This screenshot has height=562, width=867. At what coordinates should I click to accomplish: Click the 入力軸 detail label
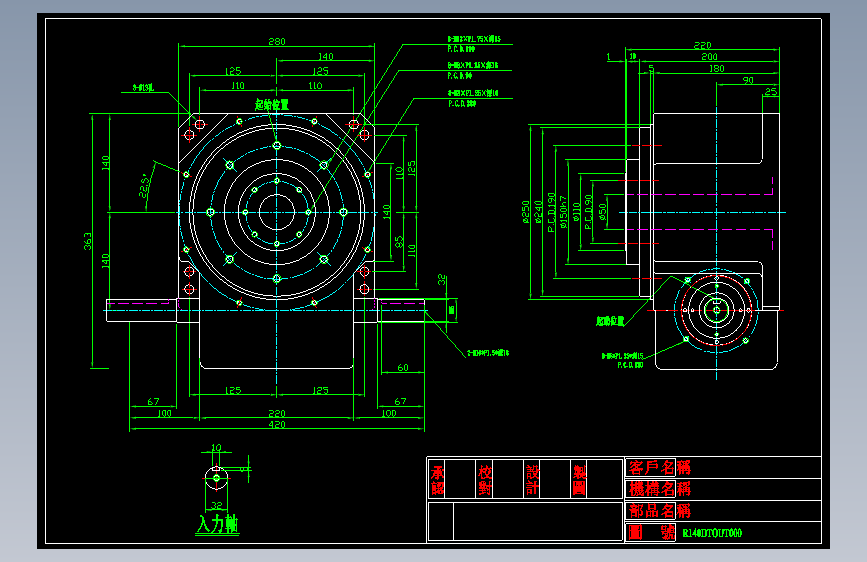[x=217, y=524]
